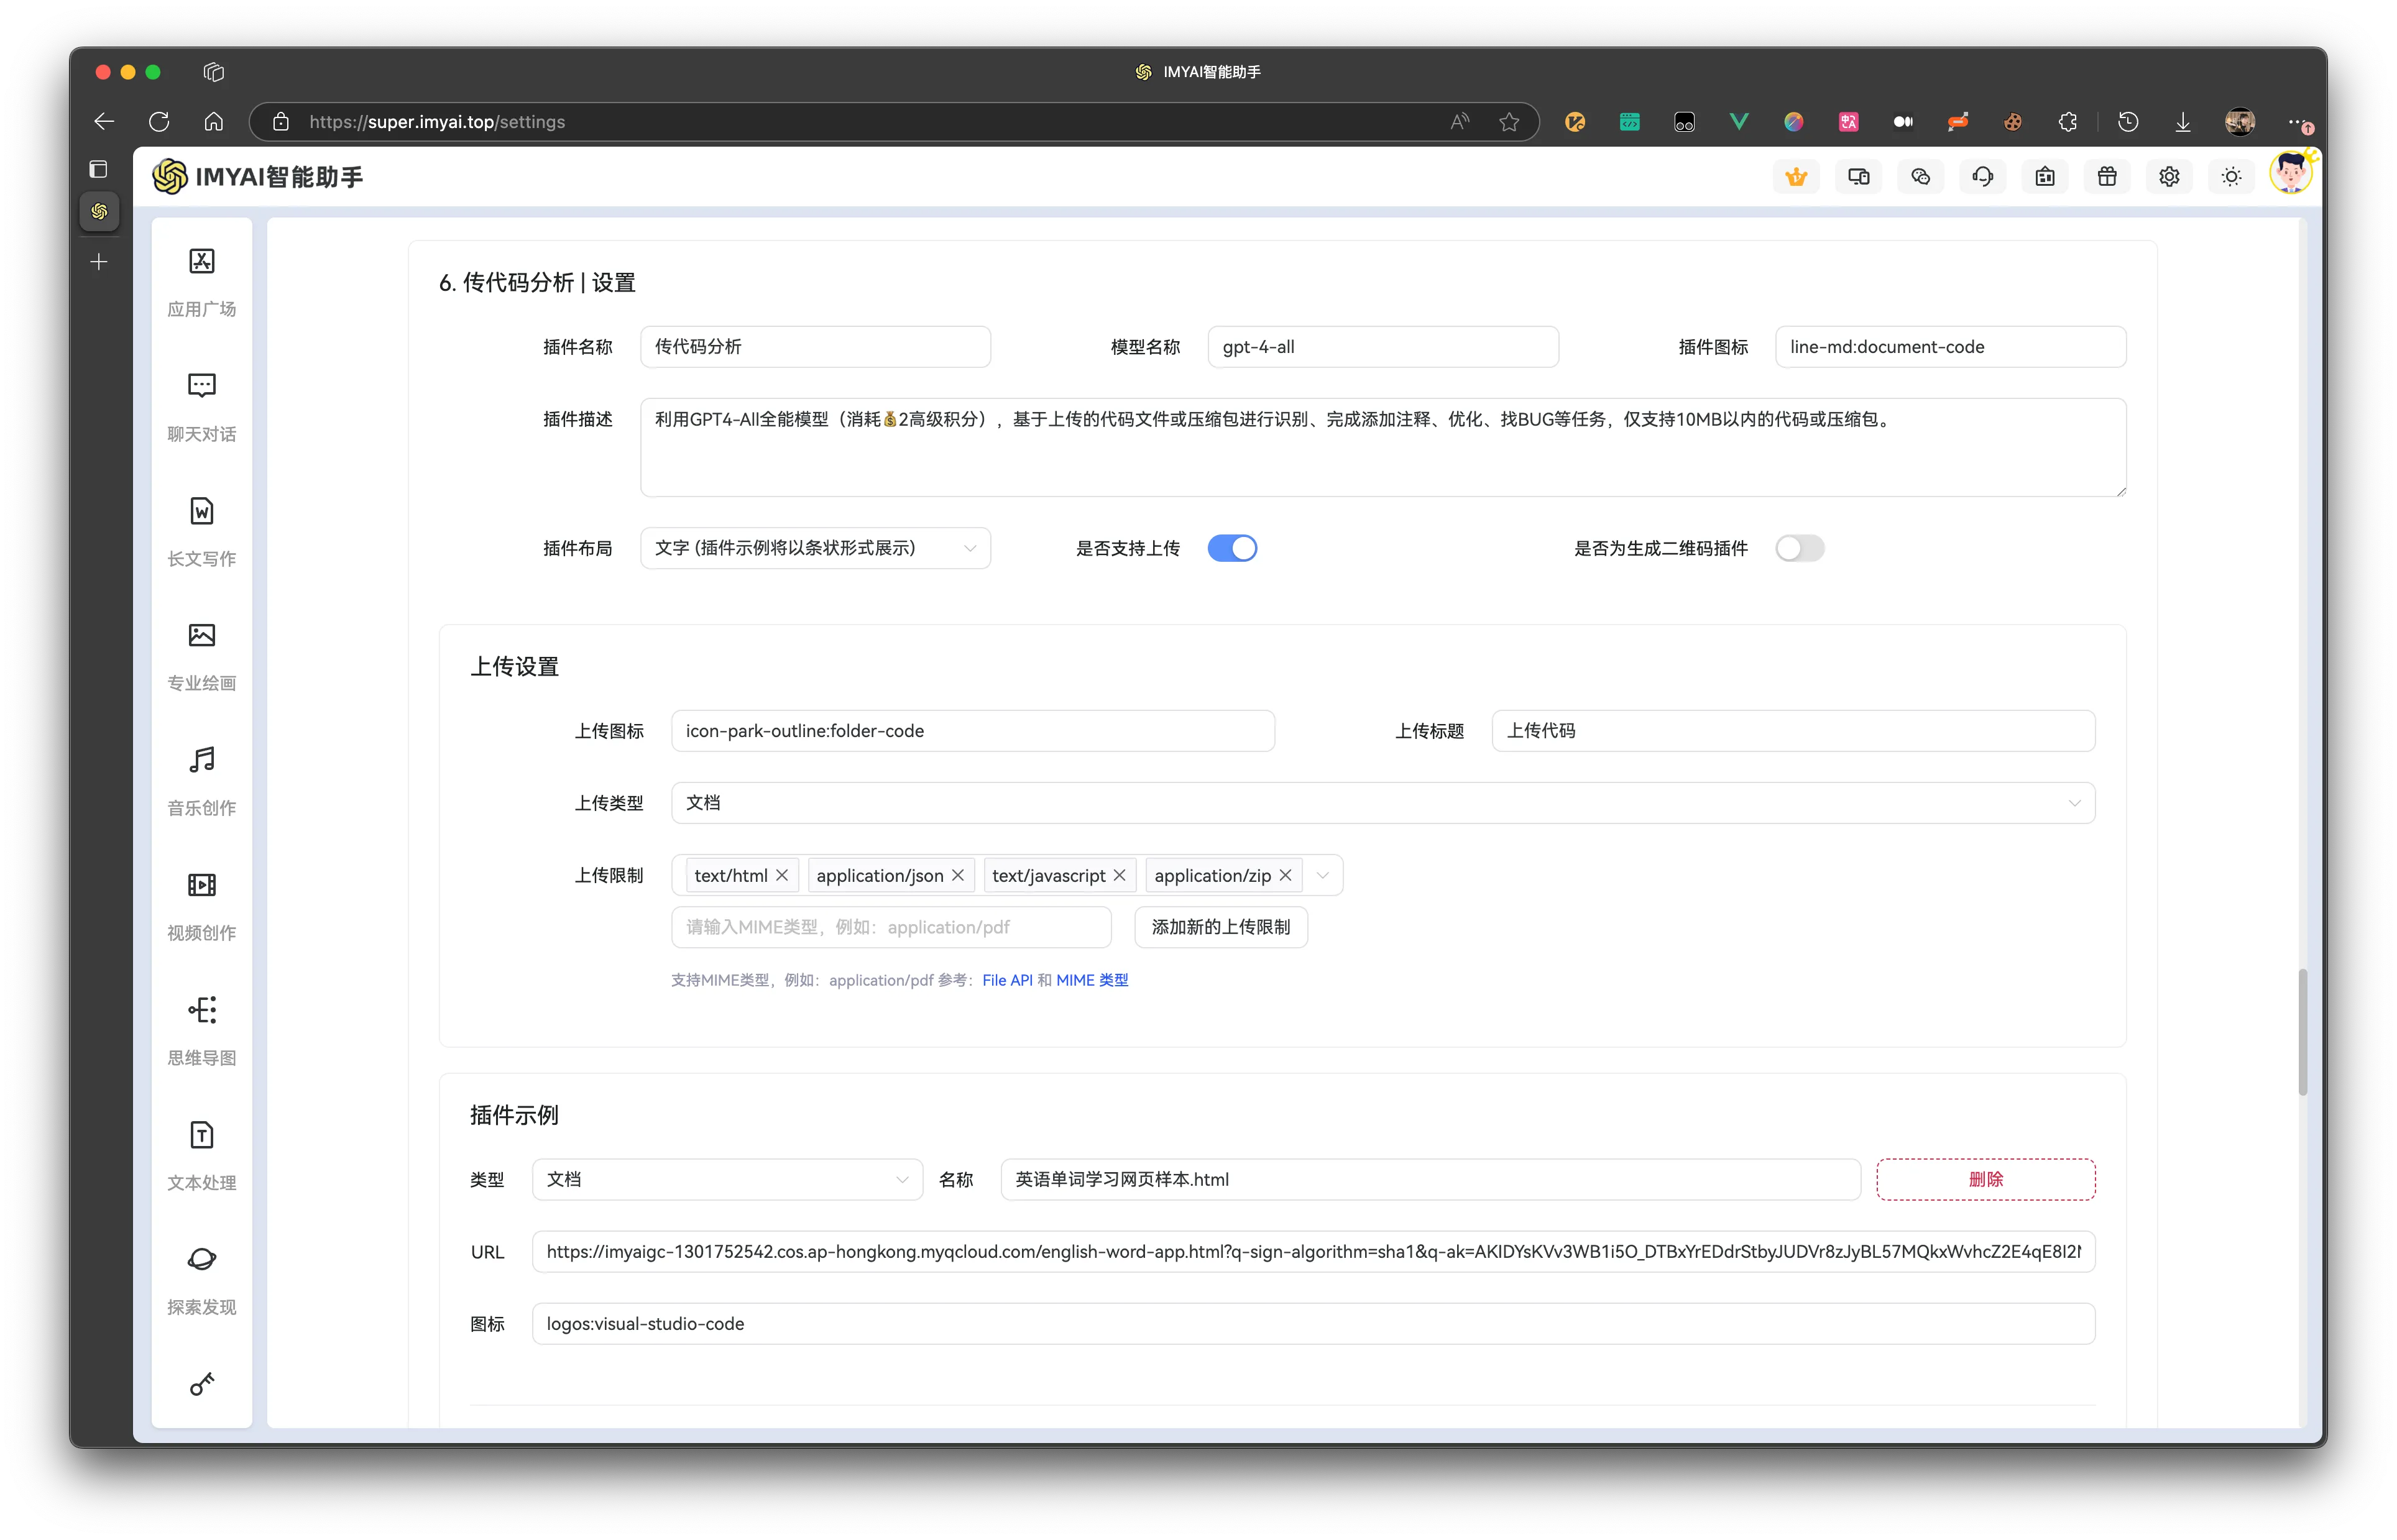Image resolution: width=2397 pixels, height=1540 pixels.
Task: Click the user avatar in app header
Action: point(2290,174)
